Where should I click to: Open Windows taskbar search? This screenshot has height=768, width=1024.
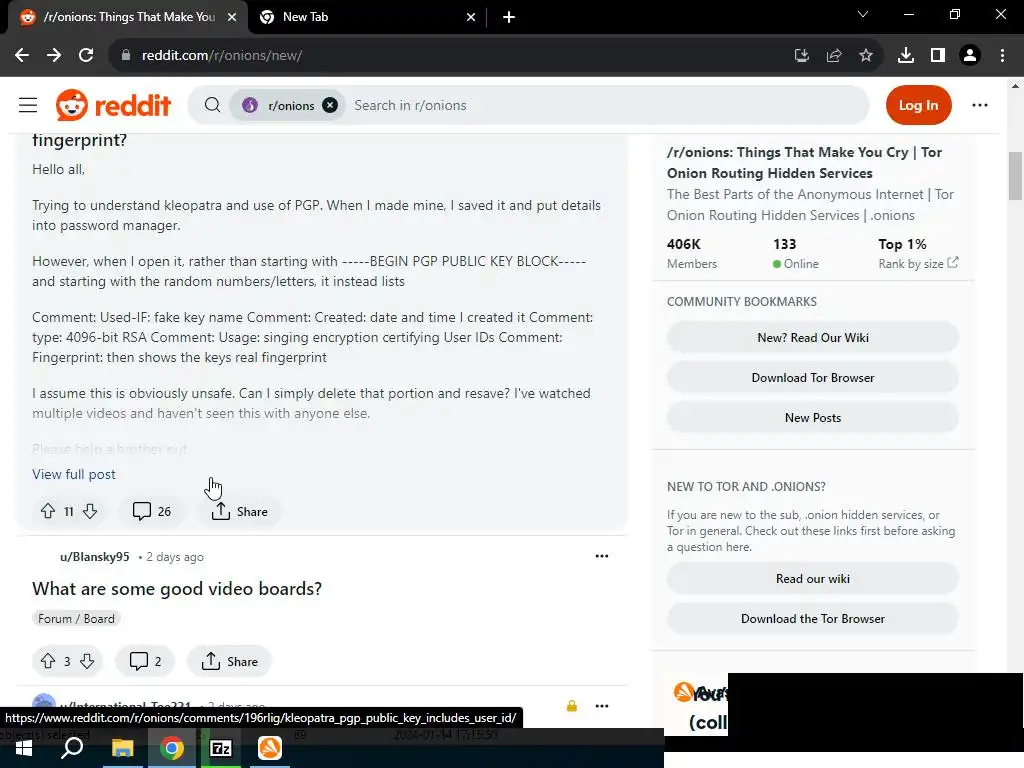click(72, 748)
